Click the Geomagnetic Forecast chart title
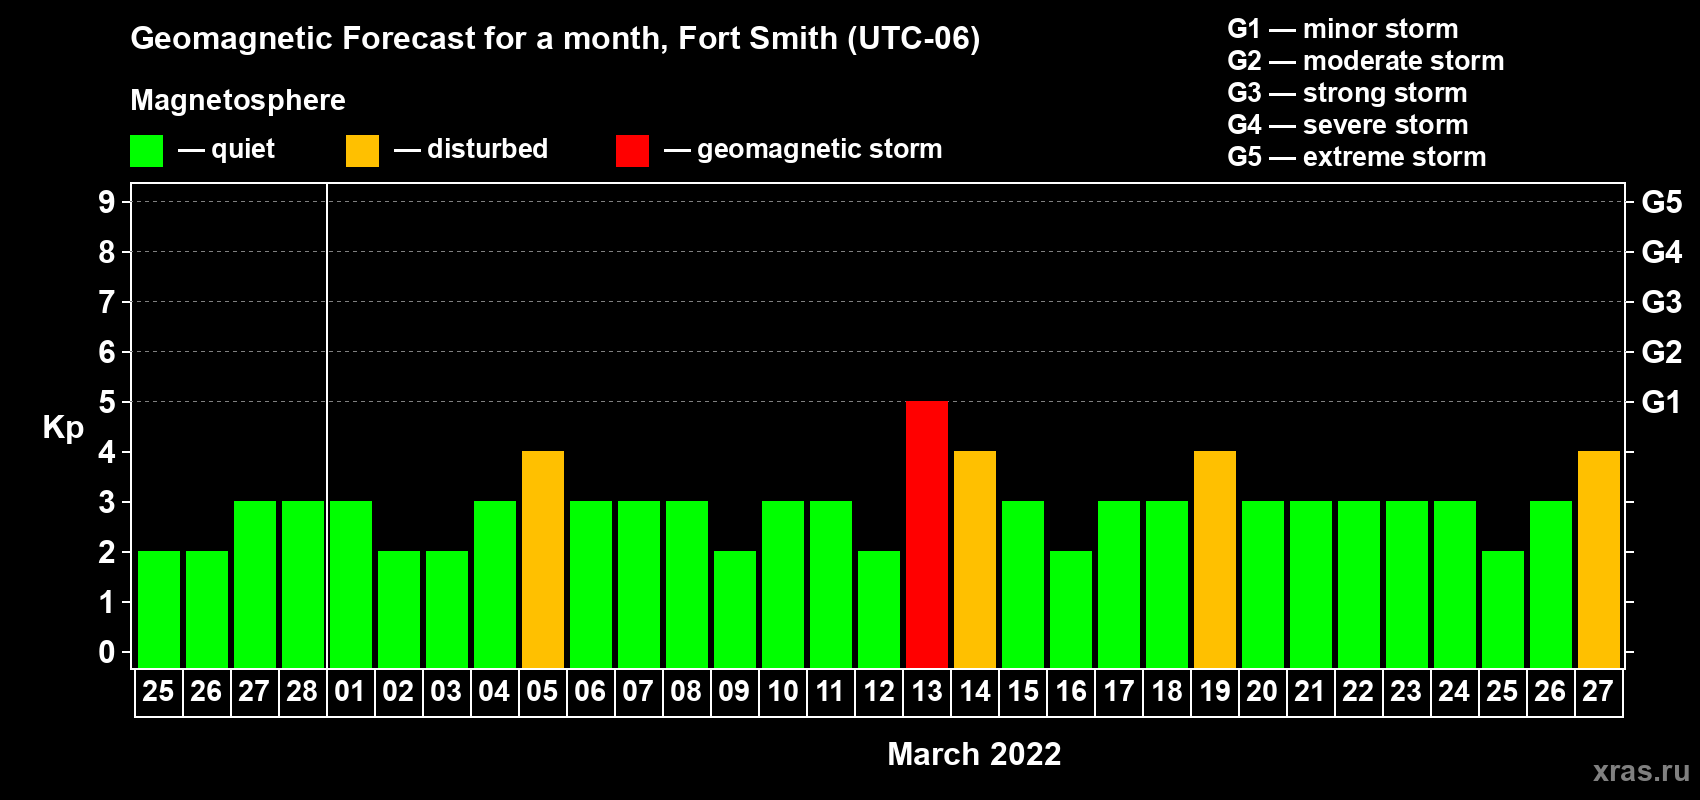The width and height of the screenshot is (1700, 800). (x=555, y=39)
